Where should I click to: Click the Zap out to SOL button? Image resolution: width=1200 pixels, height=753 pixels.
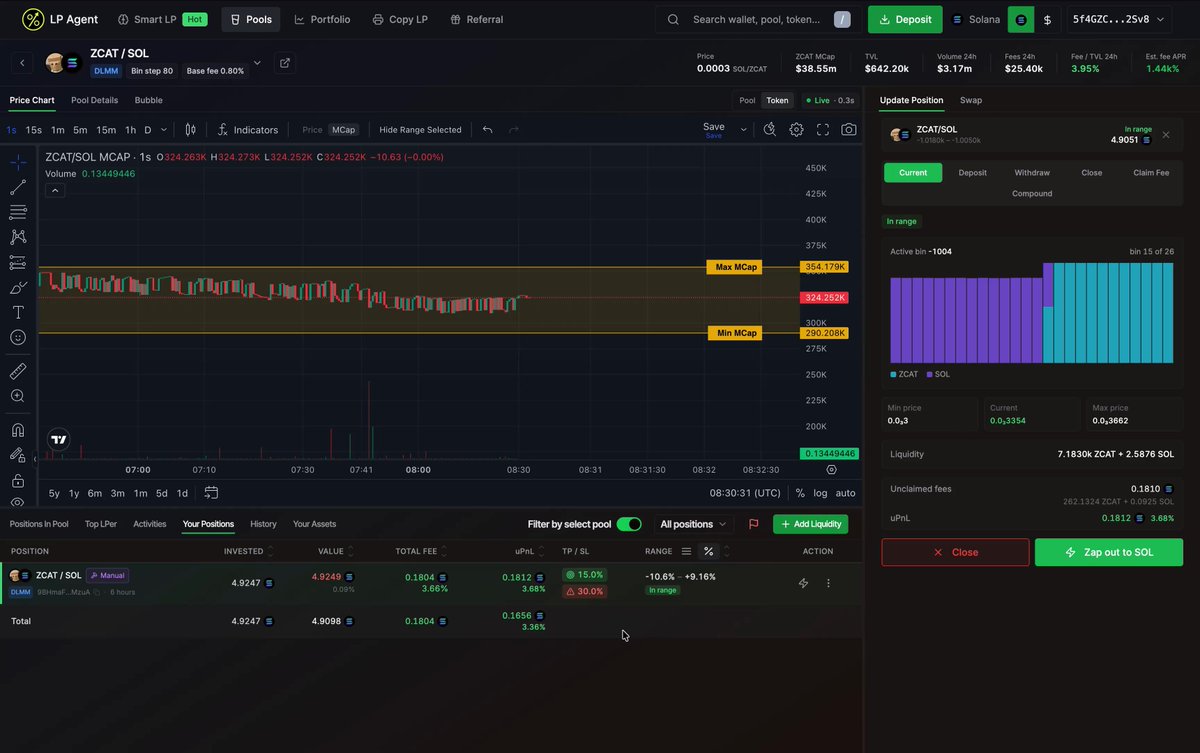point(1109,552)
